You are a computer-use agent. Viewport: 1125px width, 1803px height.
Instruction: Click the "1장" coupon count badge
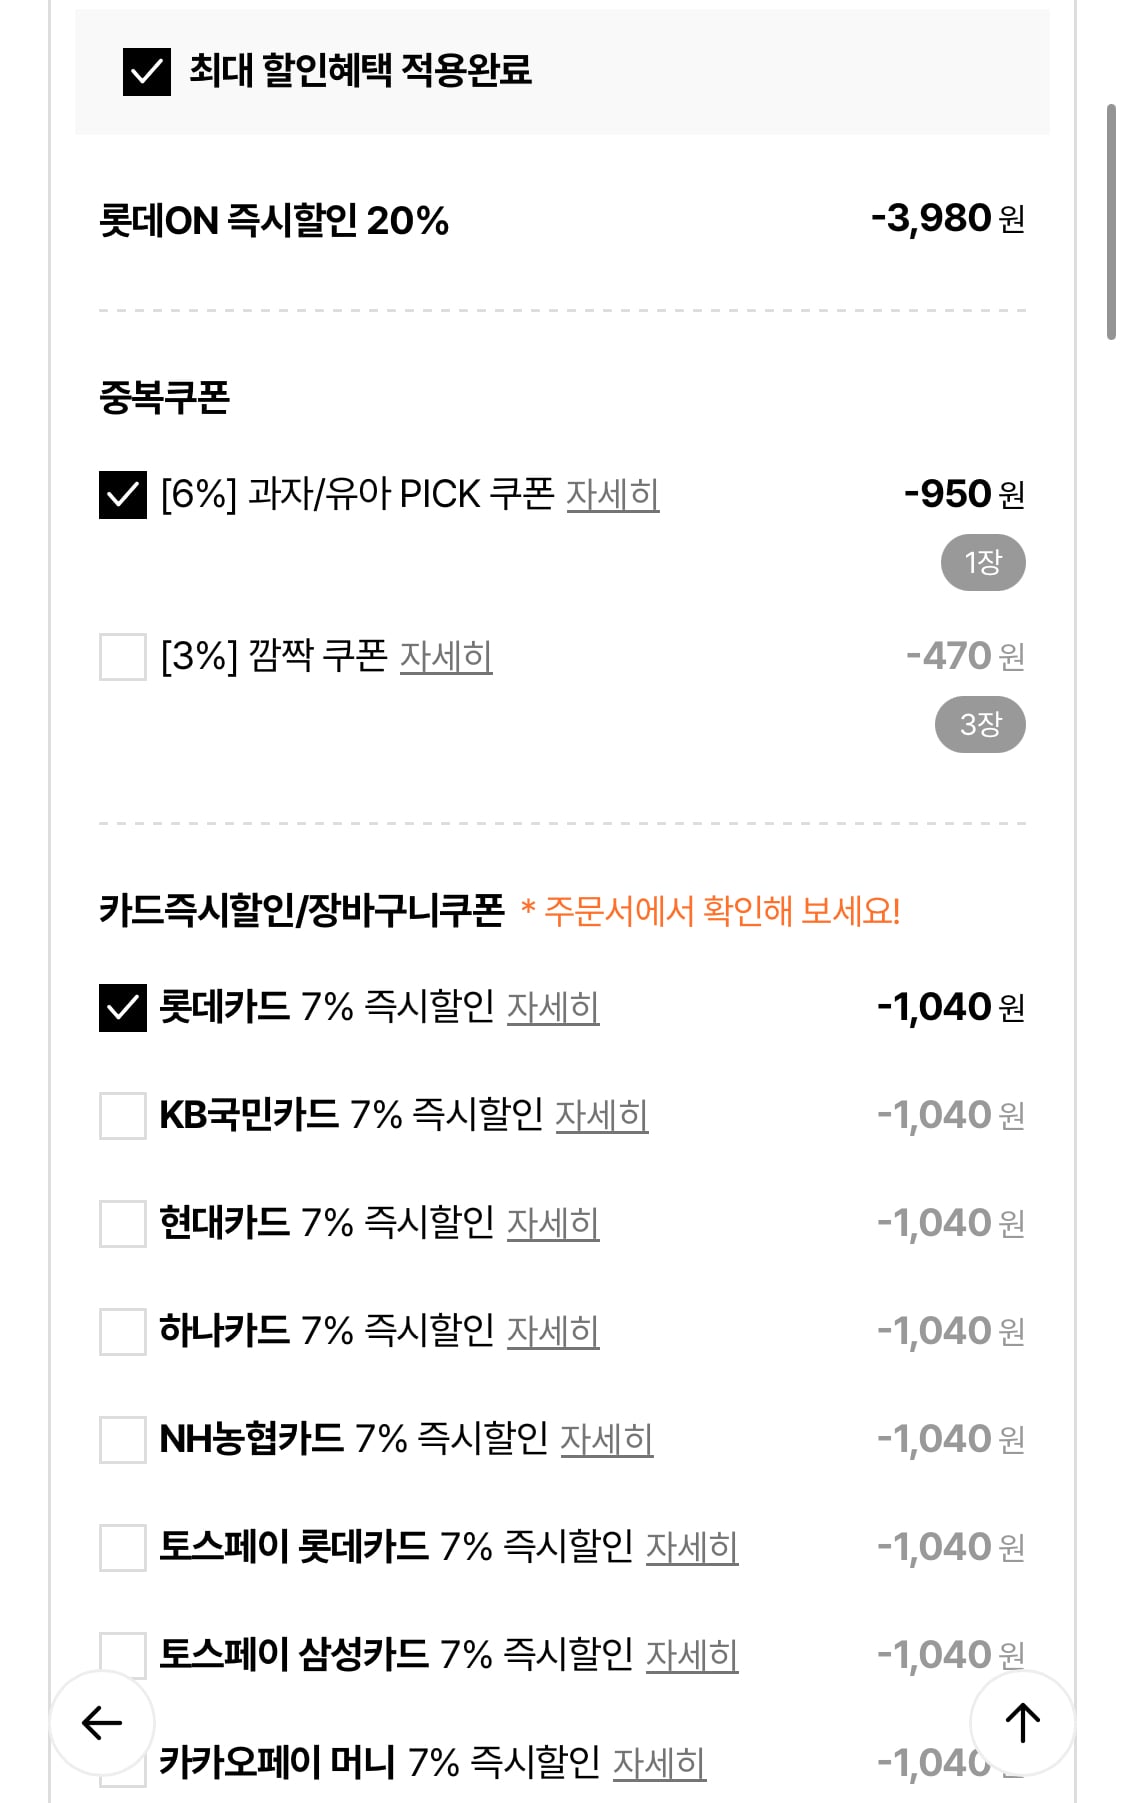(983, 562)
